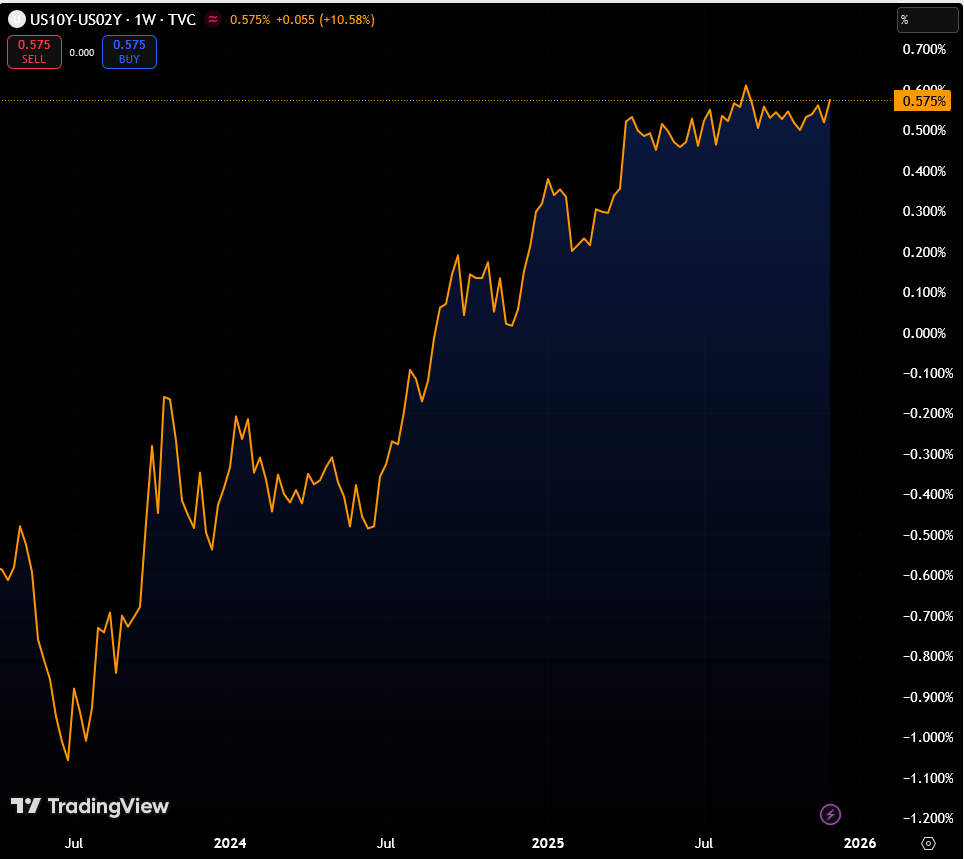Open the % price scale unit selector
This screenshot has height=859, width=964.
[927, 19]
